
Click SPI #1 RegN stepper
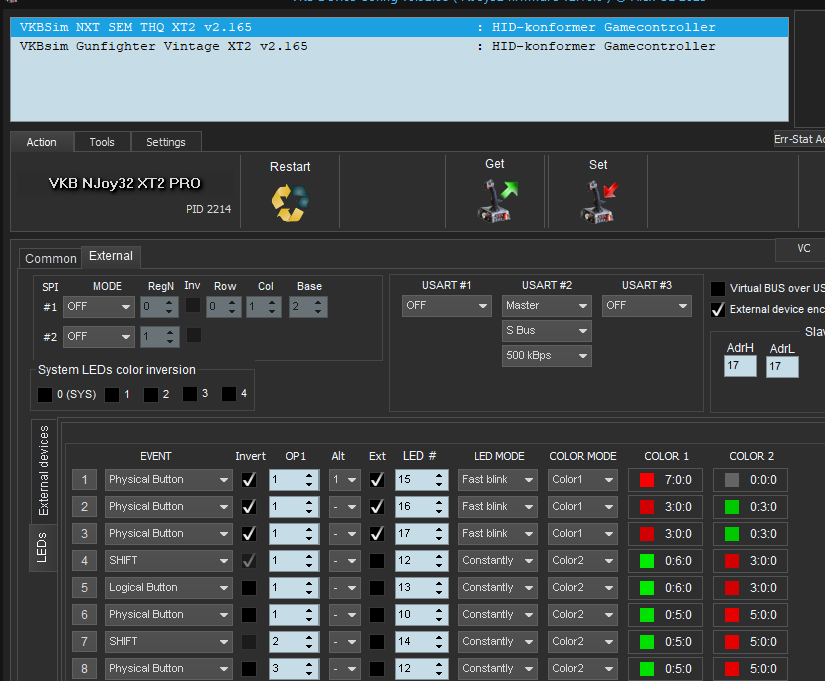coord(159,307)
